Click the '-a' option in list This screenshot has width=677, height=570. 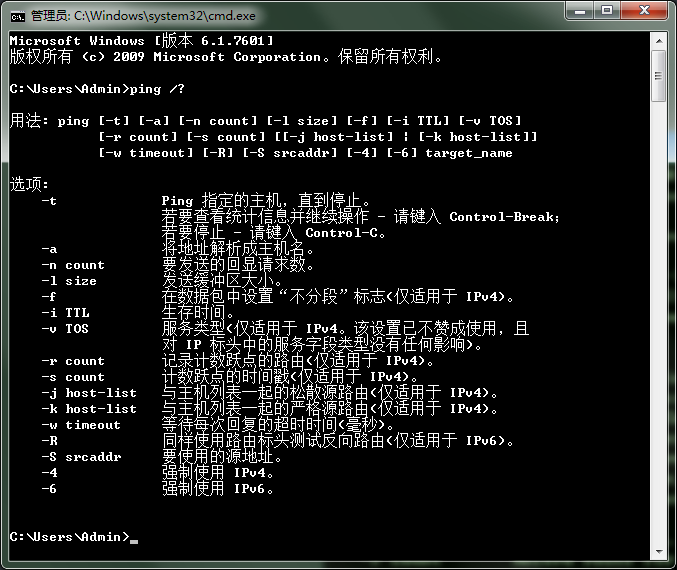(x=49, y=249)
